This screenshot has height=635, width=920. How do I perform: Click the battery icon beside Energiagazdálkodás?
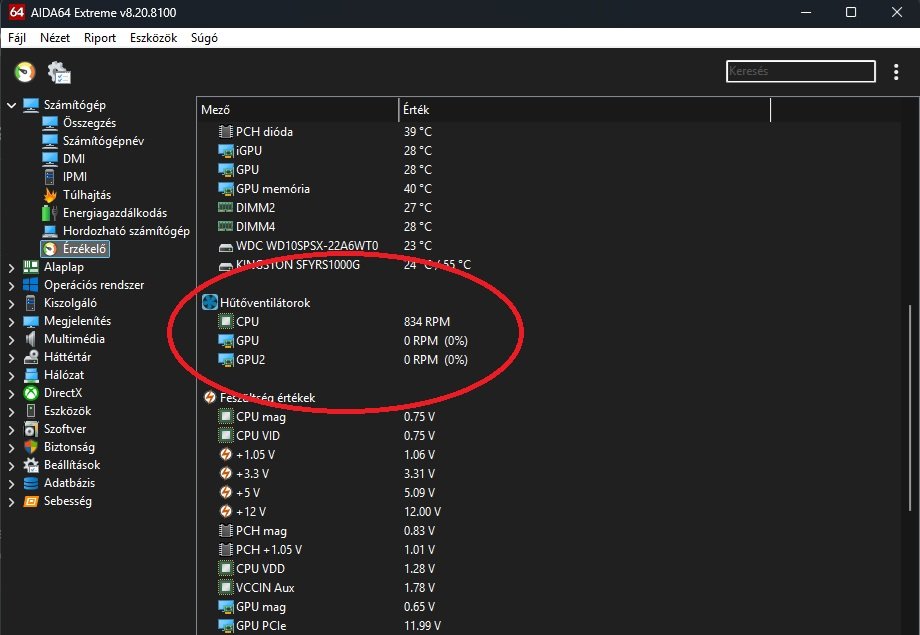point(50,213)
